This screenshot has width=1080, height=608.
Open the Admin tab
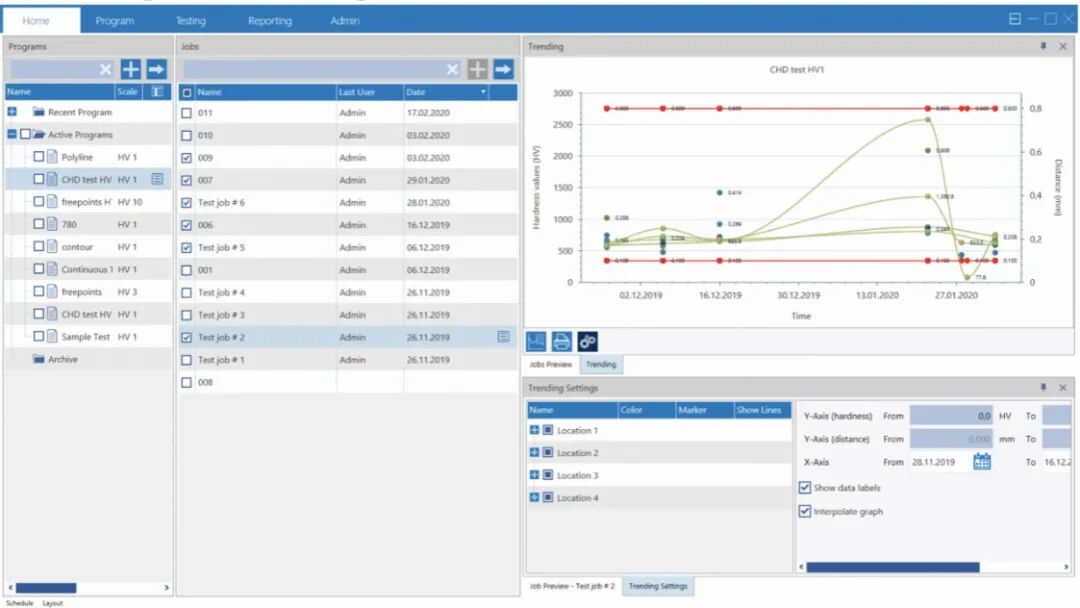click(x=344, y=21)
